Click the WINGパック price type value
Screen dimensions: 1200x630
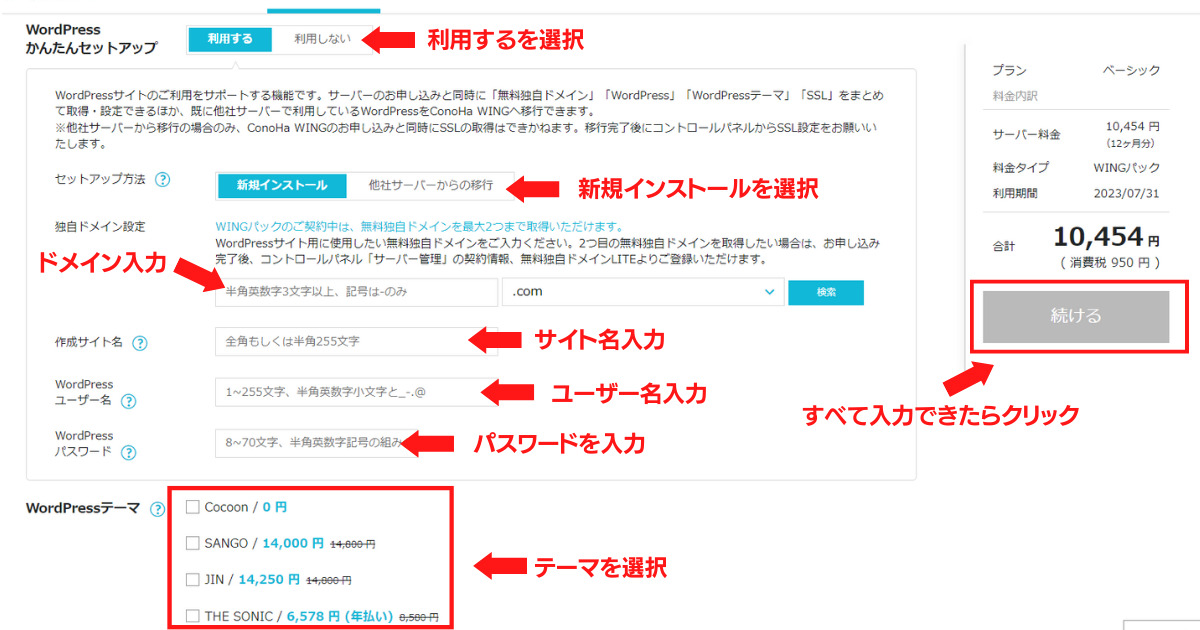click(1128, 168)
